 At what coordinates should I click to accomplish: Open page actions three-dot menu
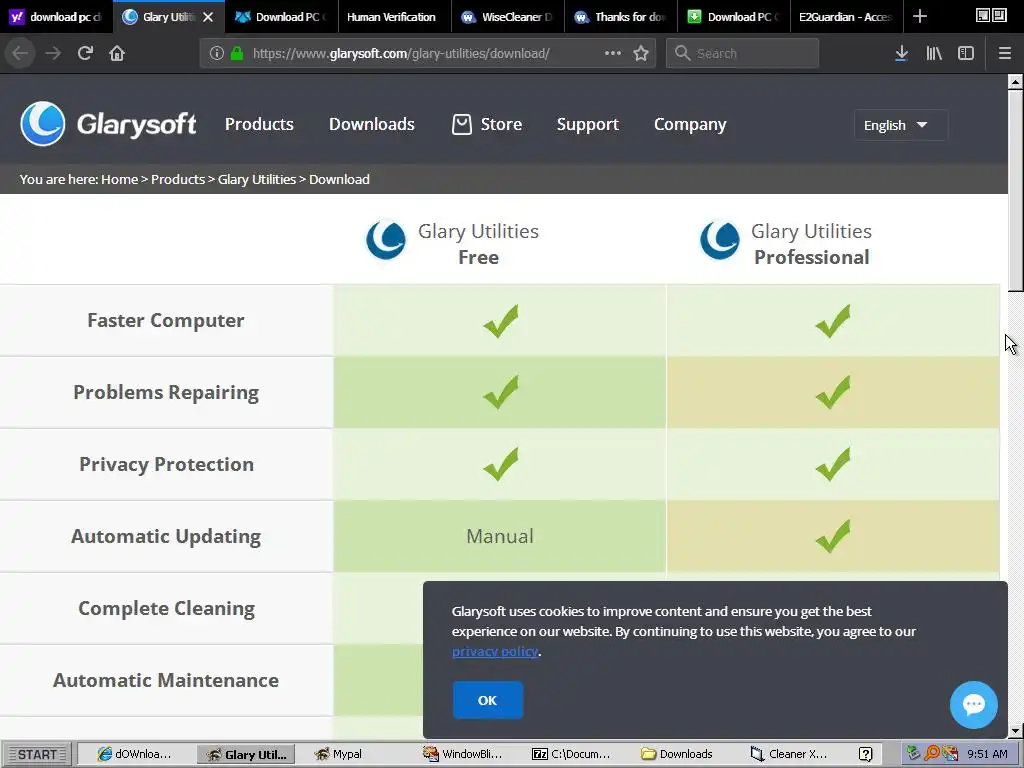pos(613,53)
